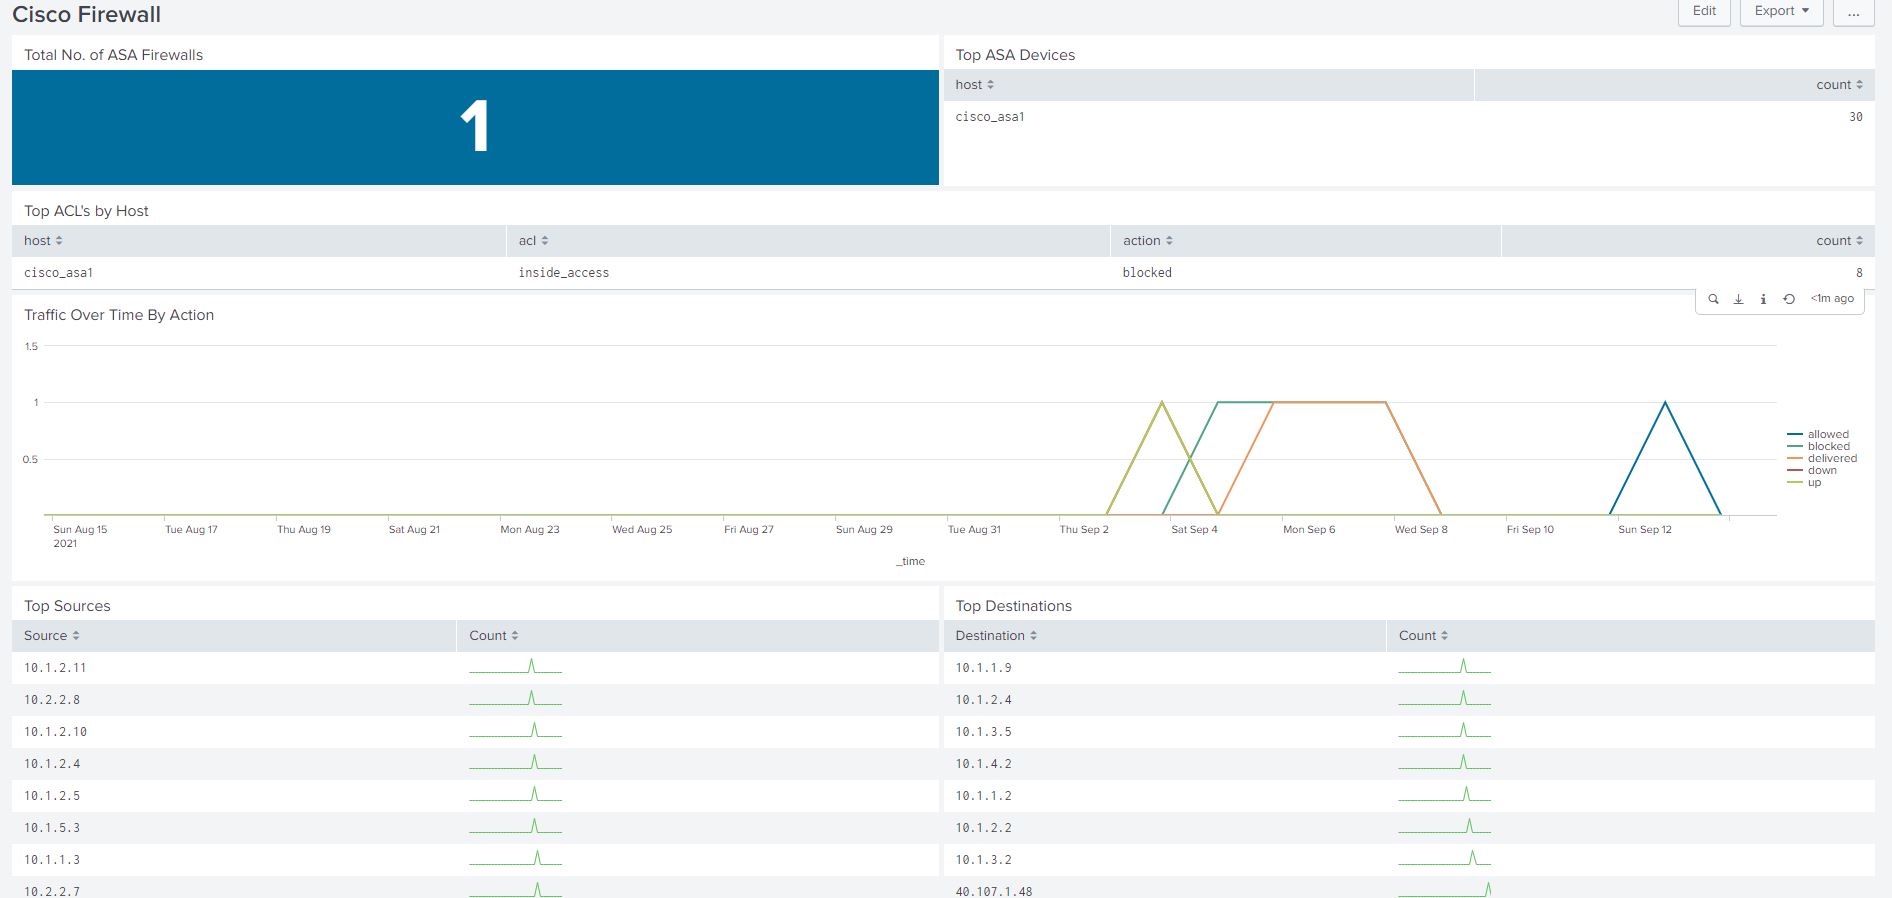Click sparkline for source 10.1.2.11
Image resolution: width=1892 pixels, height=898 pixels.
(515, 667)
